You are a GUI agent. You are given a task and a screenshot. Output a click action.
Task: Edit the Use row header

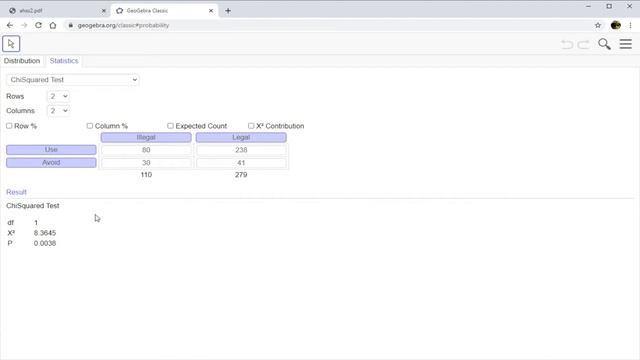[51, 150]
